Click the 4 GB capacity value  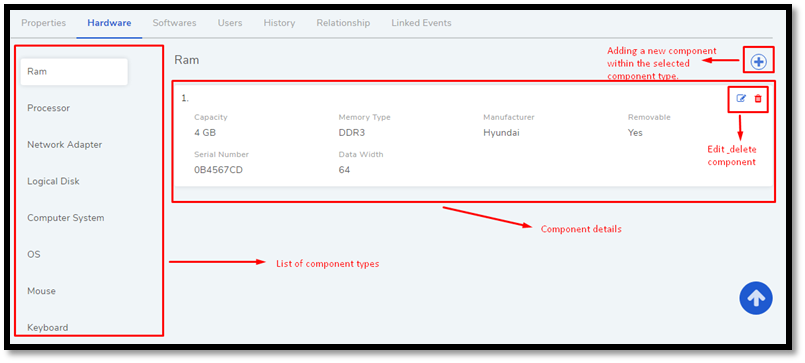click(x=205, y=132)
